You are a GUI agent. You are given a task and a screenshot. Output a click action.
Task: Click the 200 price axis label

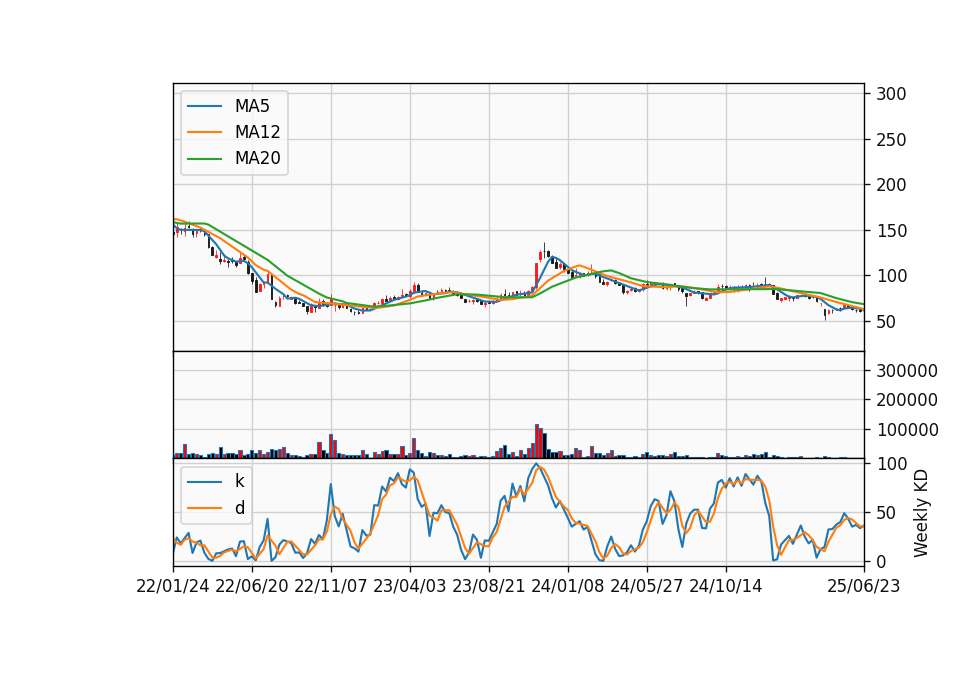click(x=891, y=185)
